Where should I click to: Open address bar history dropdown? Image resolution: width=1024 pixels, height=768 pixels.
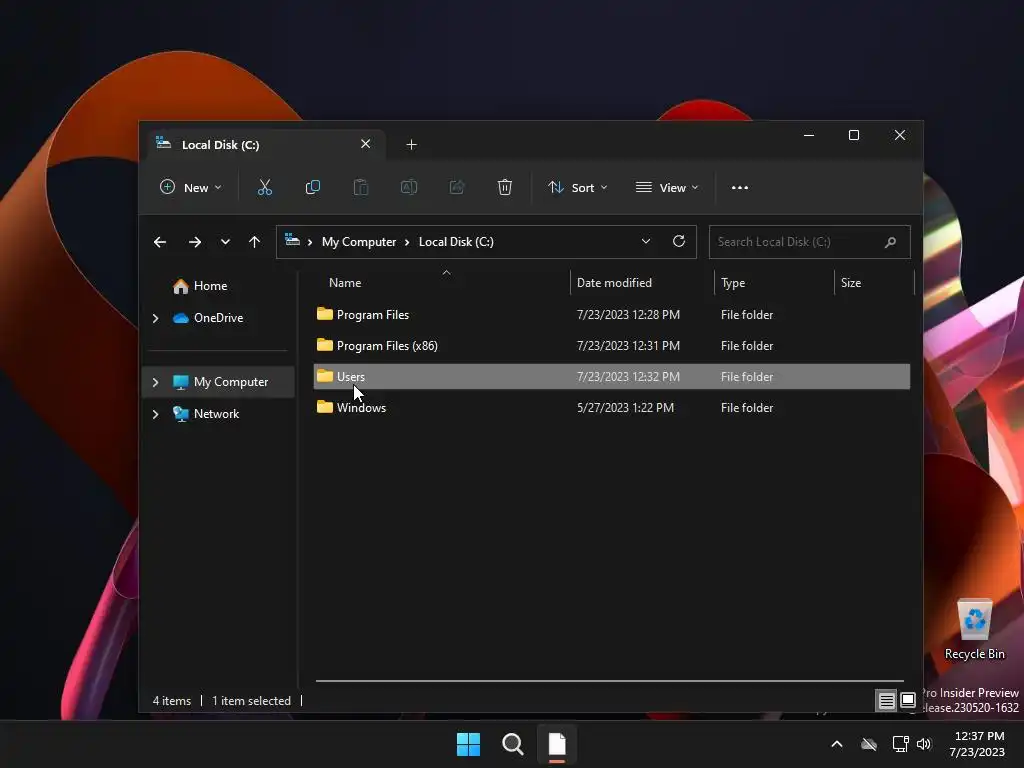646,241
